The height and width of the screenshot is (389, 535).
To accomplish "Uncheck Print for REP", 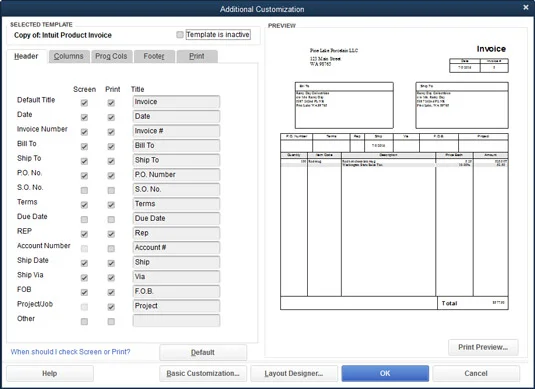I will coord(111,234).
